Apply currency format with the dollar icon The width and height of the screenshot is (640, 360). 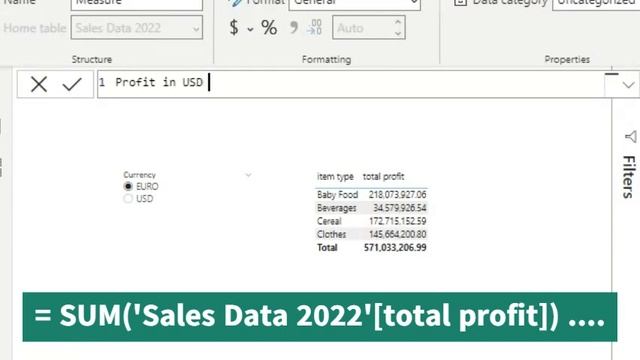coord(234,28)
